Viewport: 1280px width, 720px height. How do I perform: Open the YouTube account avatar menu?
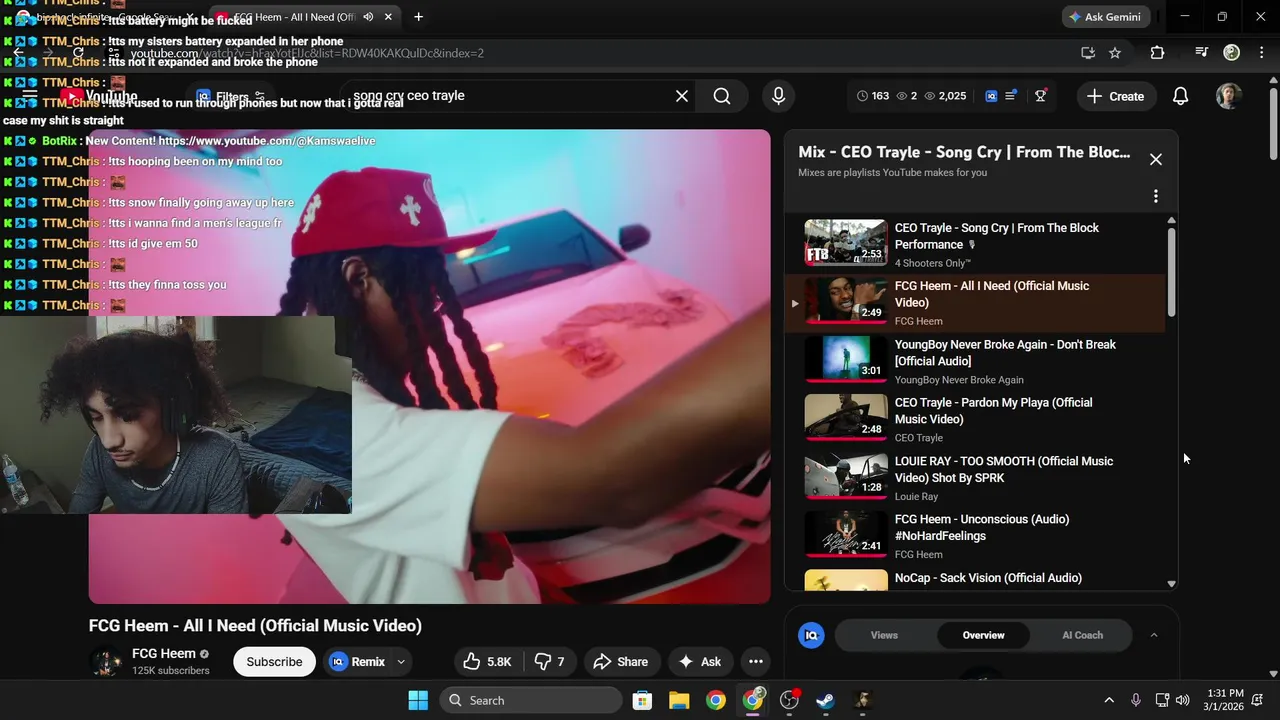1228,96
